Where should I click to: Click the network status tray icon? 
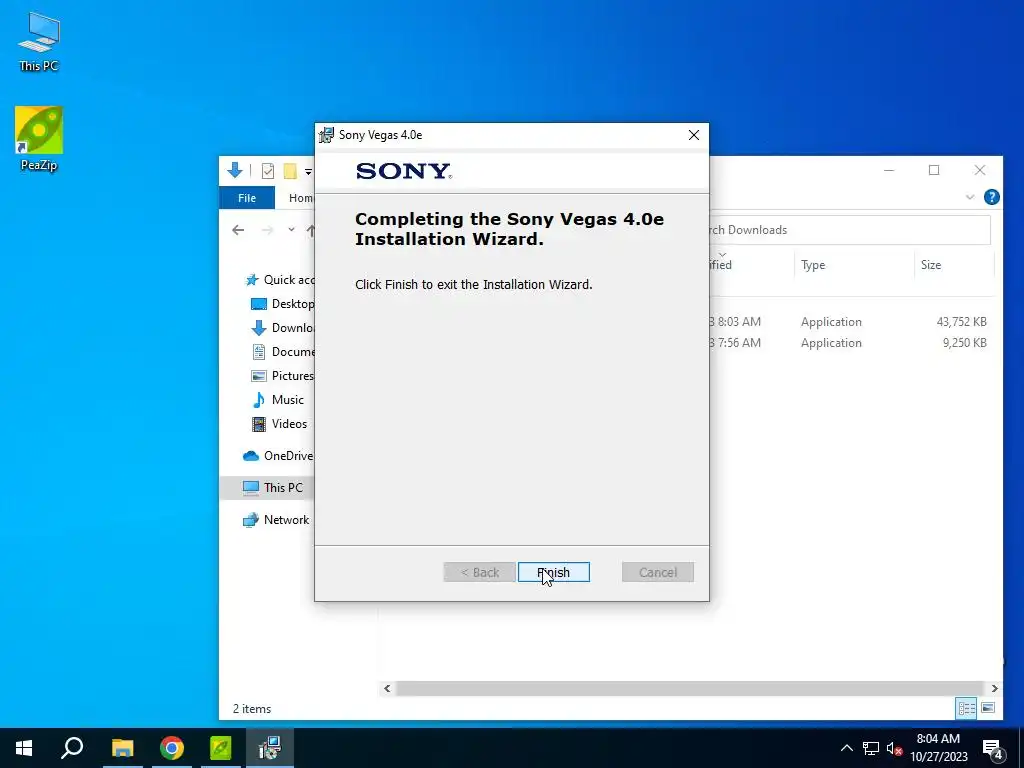871,748
